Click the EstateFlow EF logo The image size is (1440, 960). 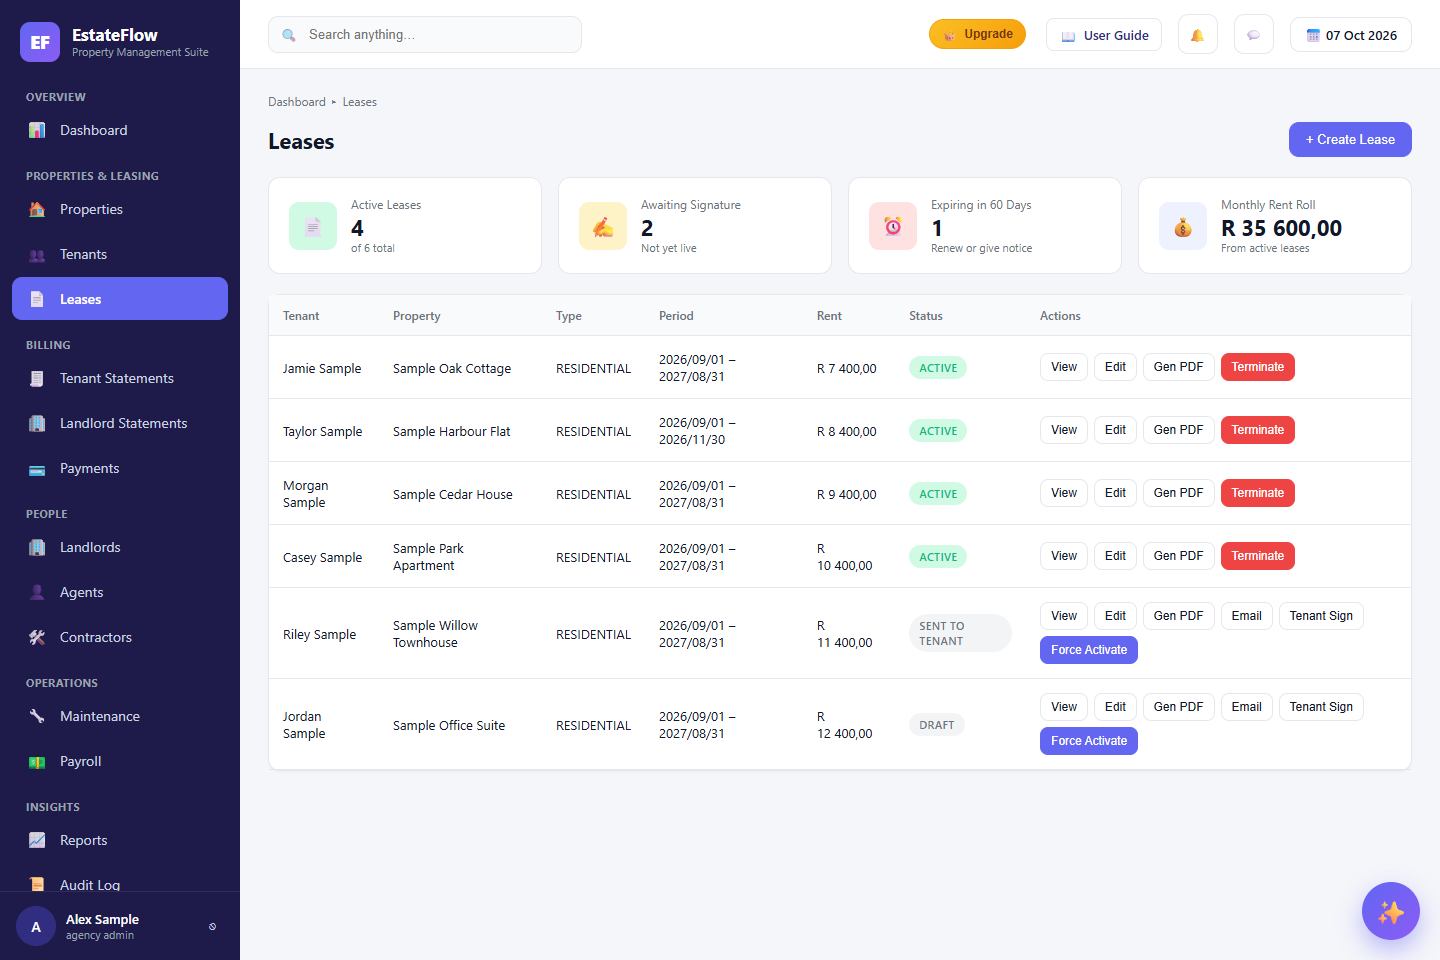tap(40, 42)
